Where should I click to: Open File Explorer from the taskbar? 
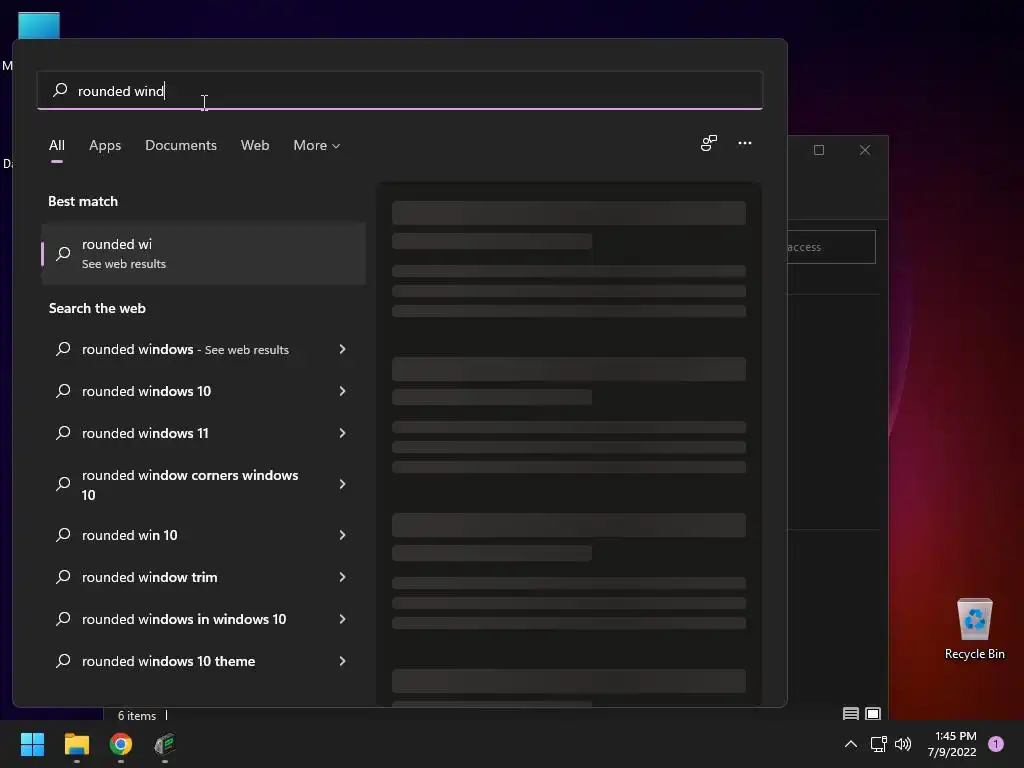click(x=76, y=744)
